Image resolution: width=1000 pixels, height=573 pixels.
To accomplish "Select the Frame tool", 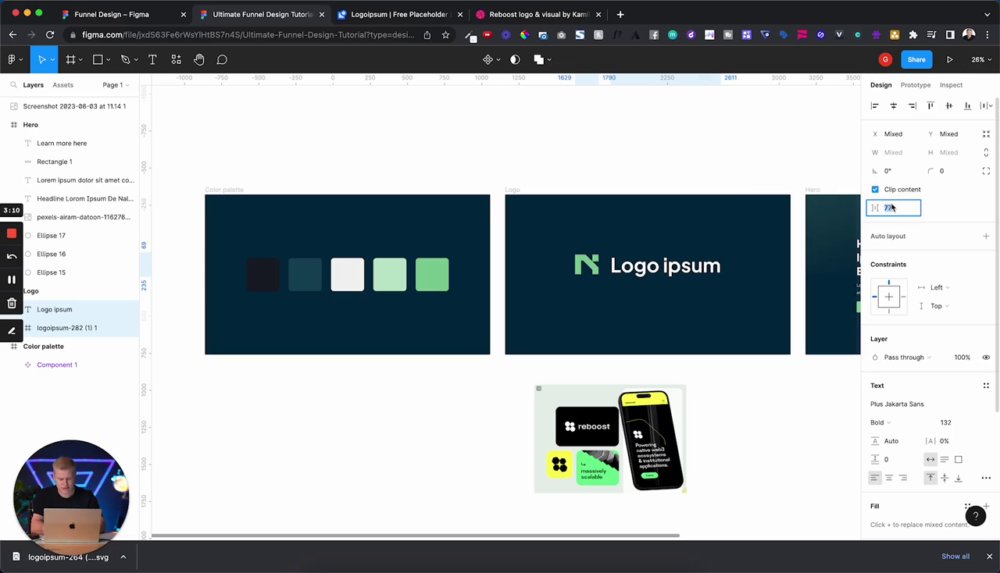I will click(70, 59).
